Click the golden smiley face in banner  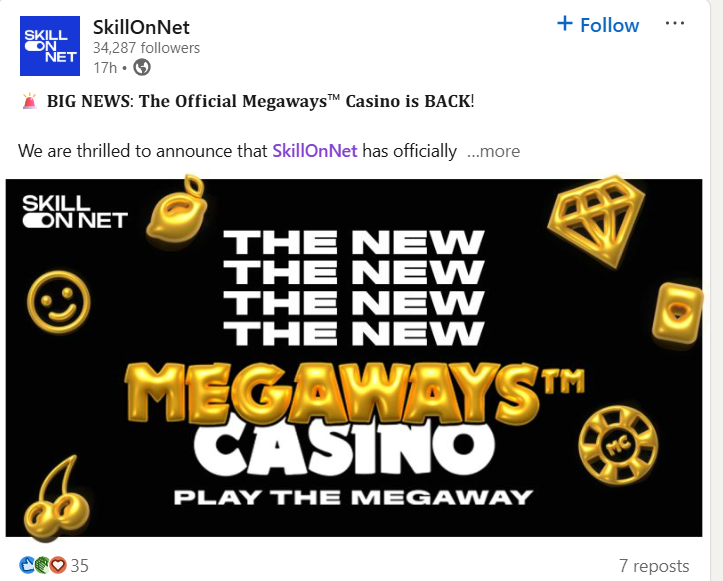[x=59, y=302]
